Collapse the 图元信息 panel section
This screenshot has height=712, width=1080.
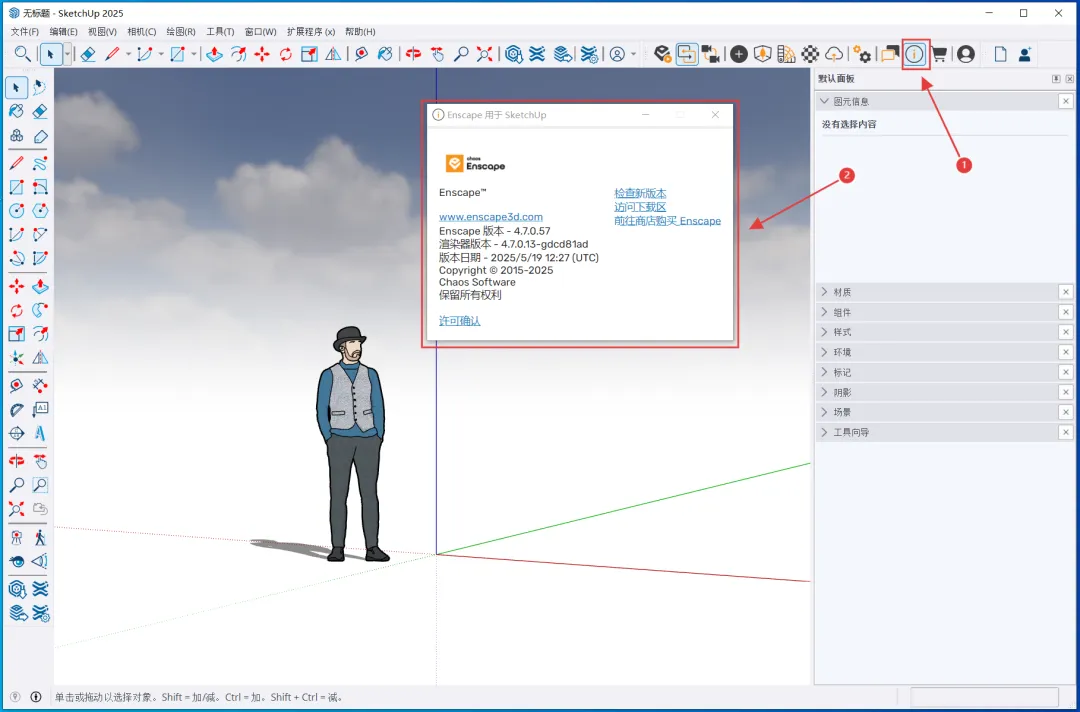coord(824,101)
